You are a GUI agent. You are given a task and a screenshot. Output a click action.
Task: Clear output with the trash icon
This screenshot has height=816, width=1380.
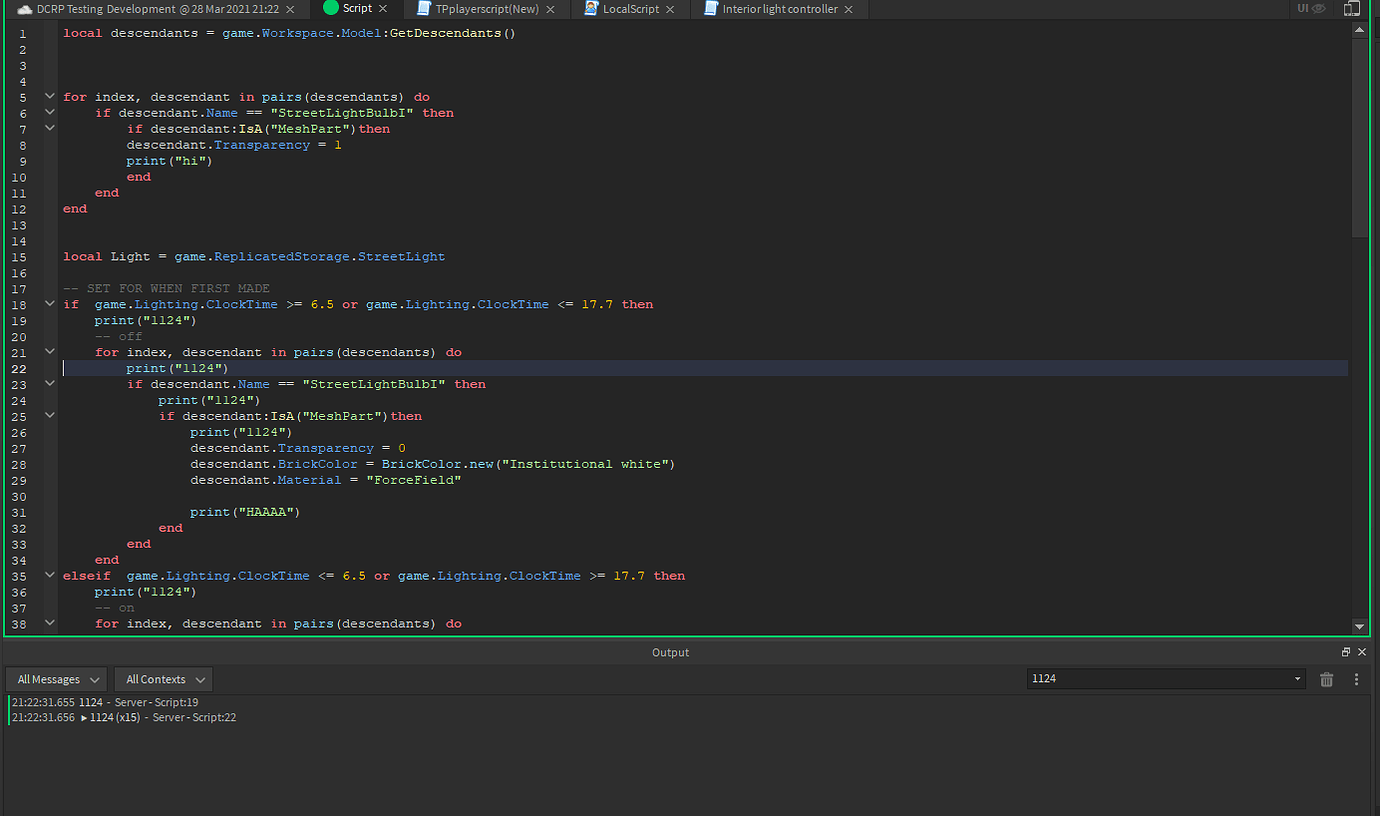[x=1326, y=679]
